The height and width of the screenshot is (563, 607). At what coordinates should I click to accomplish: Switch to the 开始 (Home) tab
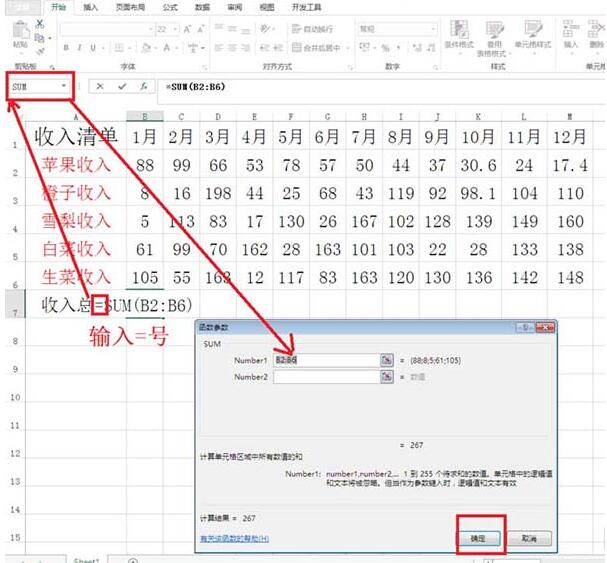(58, 7)
